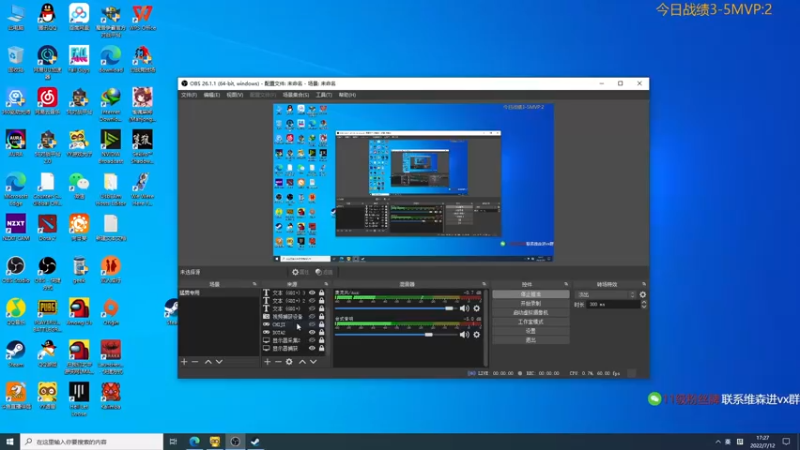
Task: Open the 帮助(H) menu
Action: pyautogui.click(x=347, y=95)
